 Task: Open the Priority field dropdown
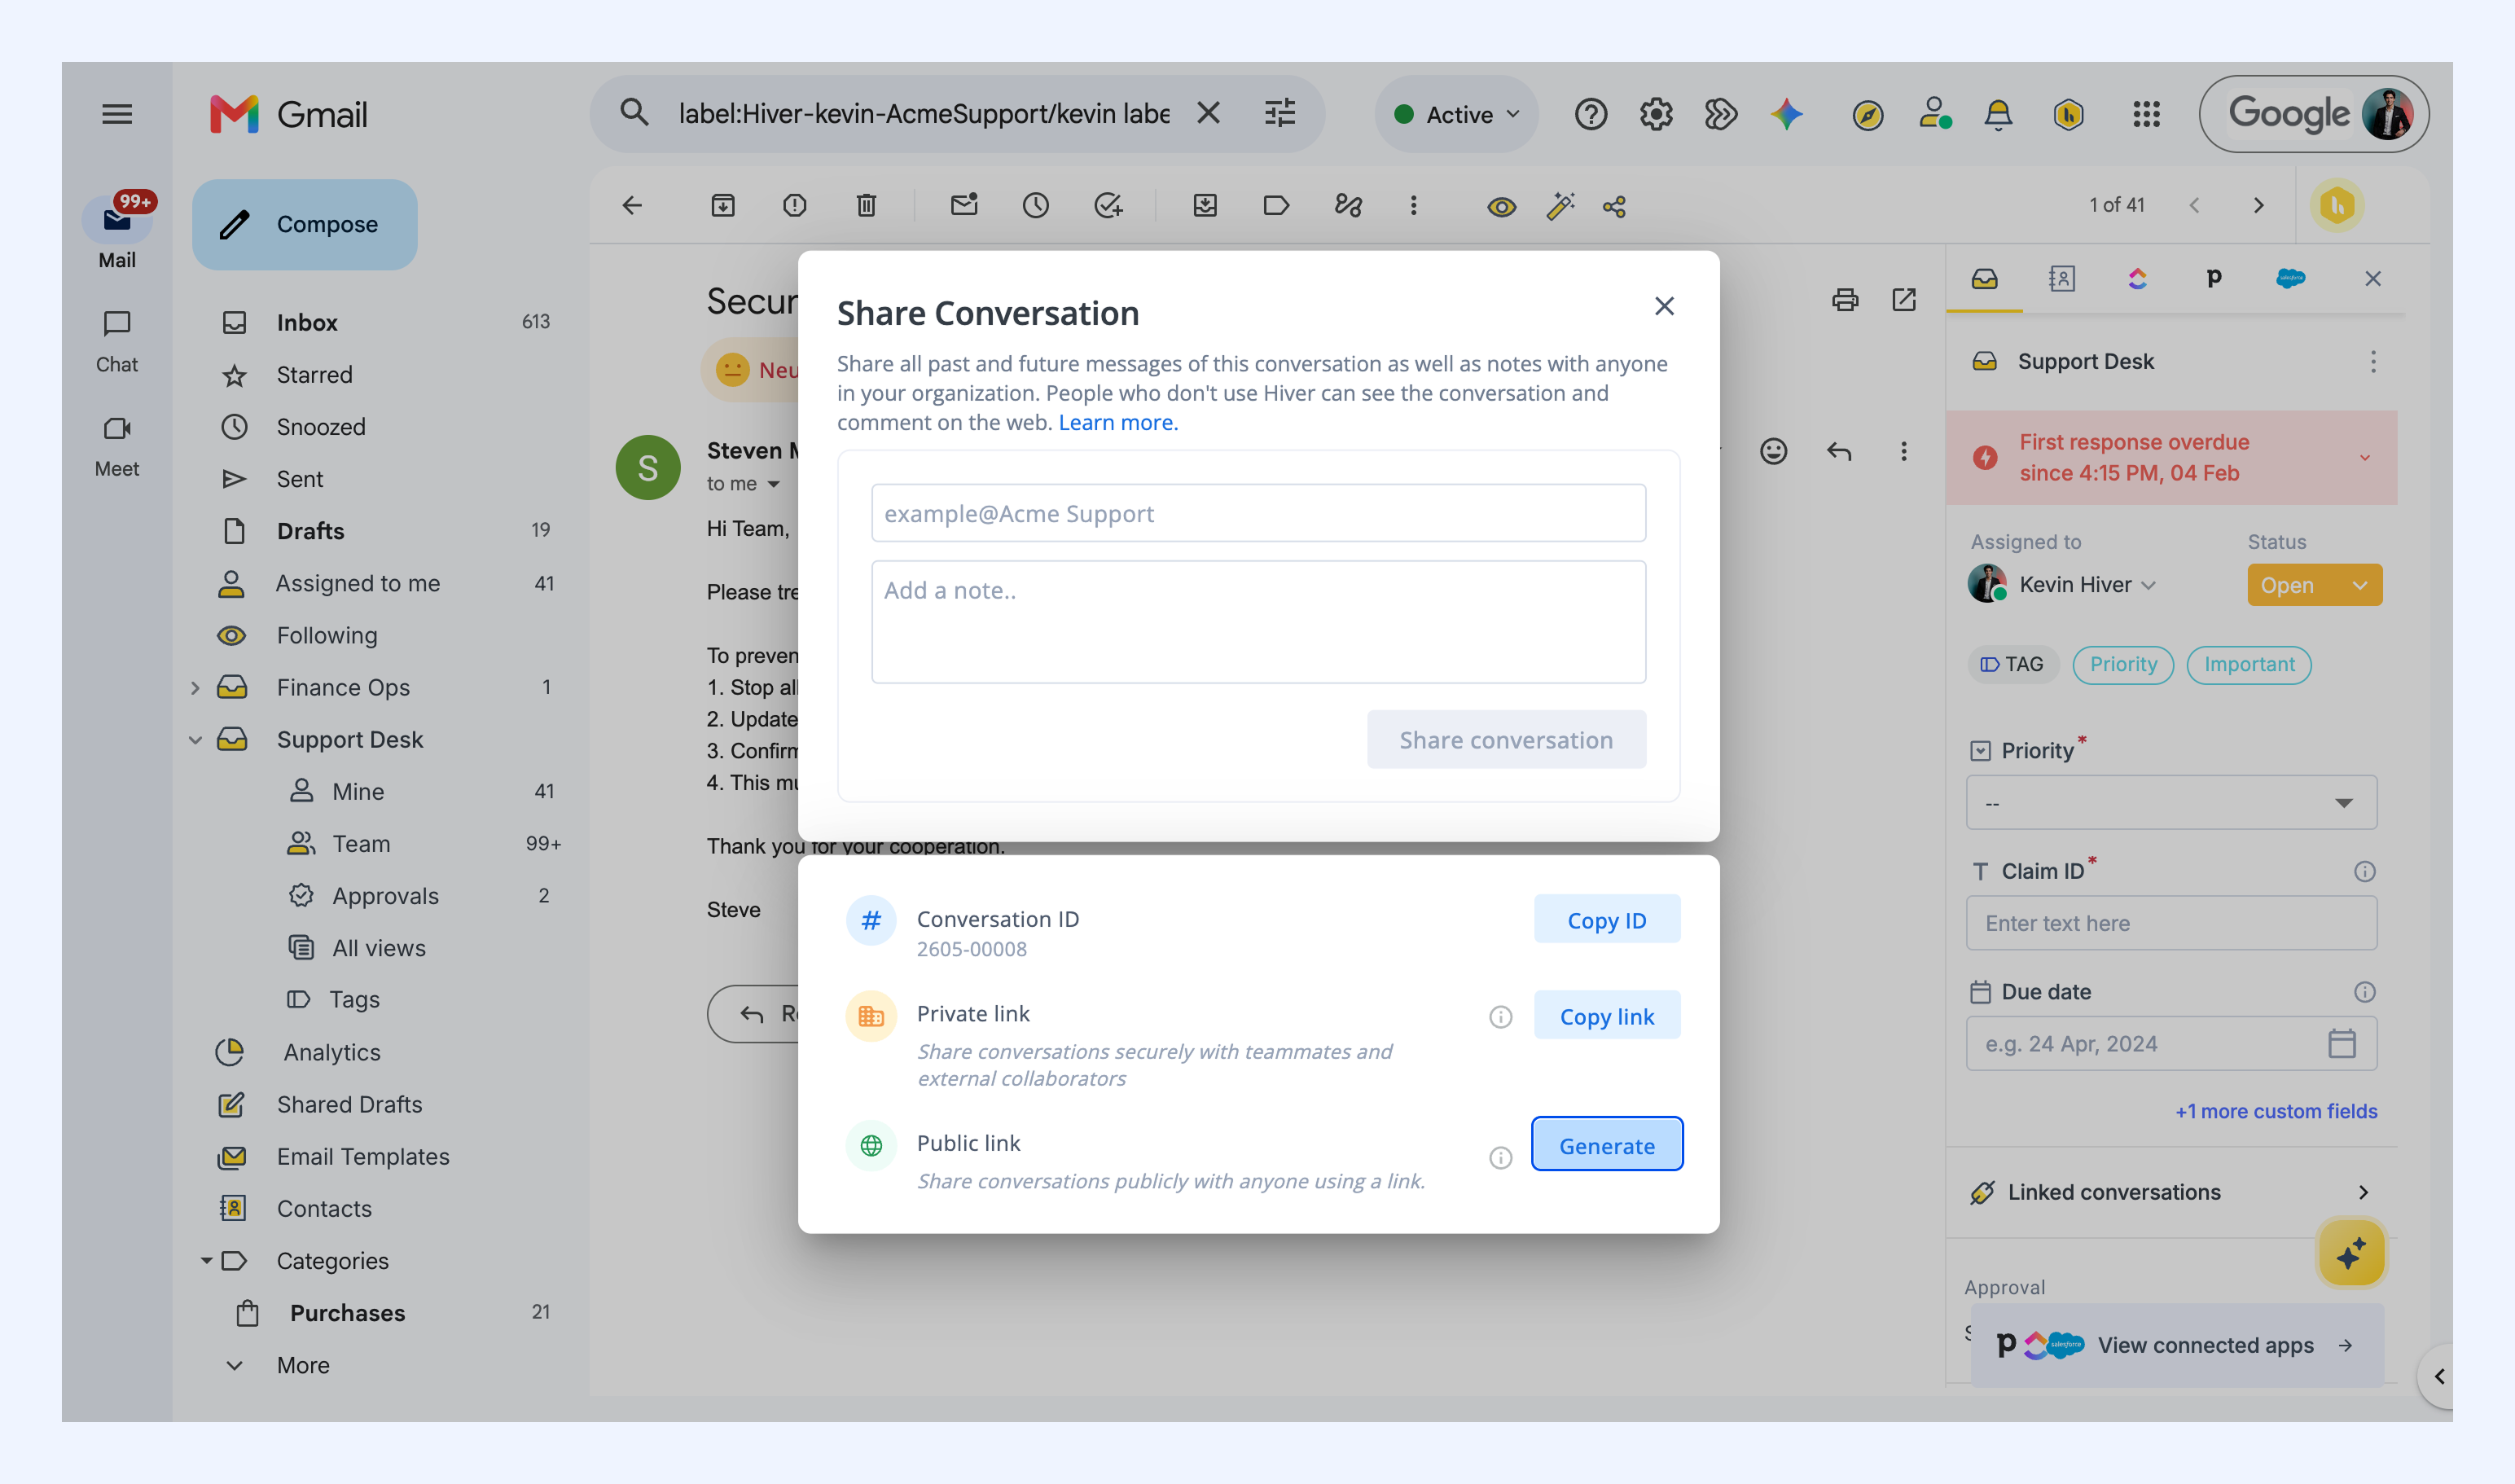point(2171,803)
